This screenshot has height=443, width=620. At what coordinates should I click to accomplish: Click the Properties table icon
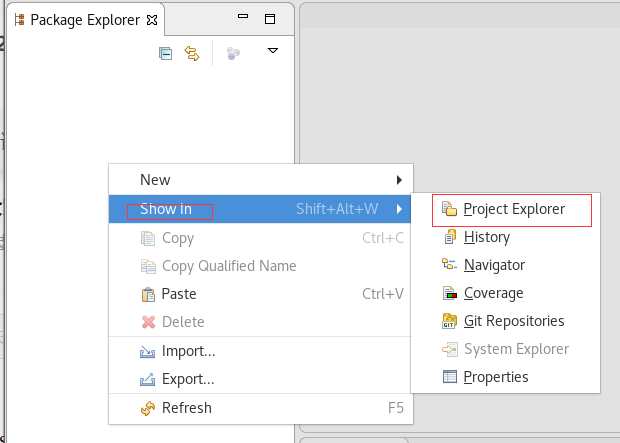click(x=450, y=377)
